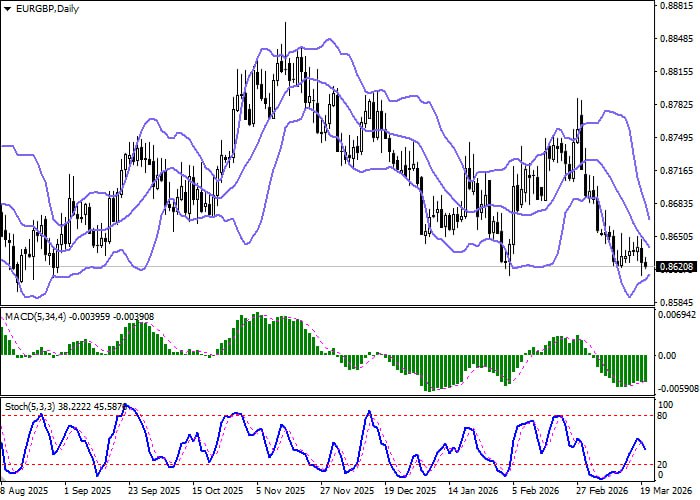Click the MACD 0.006942 scale maximum label
The width and height of the screenshot is (700, 500).
pyautogui.click(x=677, y=315)
